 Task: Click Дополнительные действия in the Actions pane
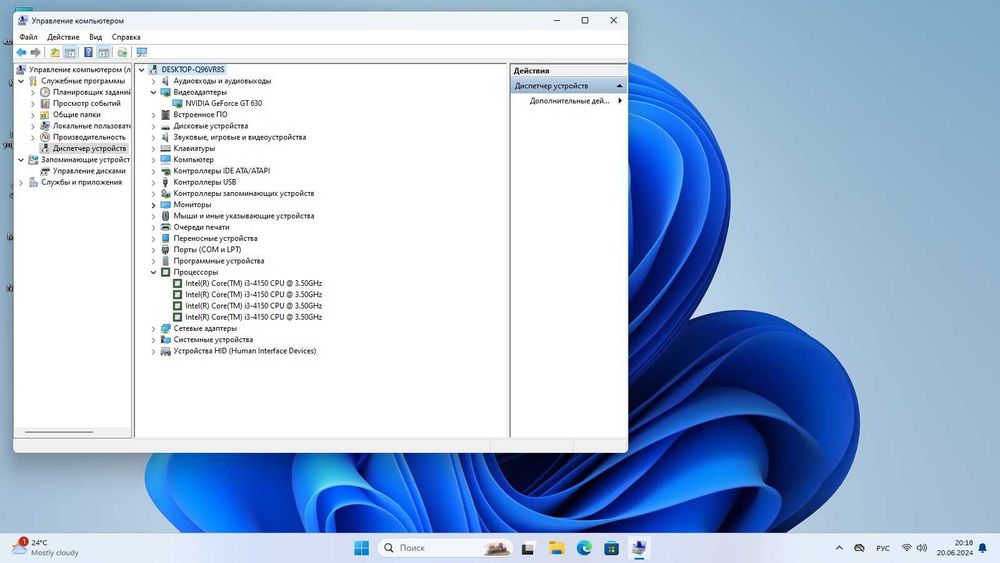click(x=569, y=101)
